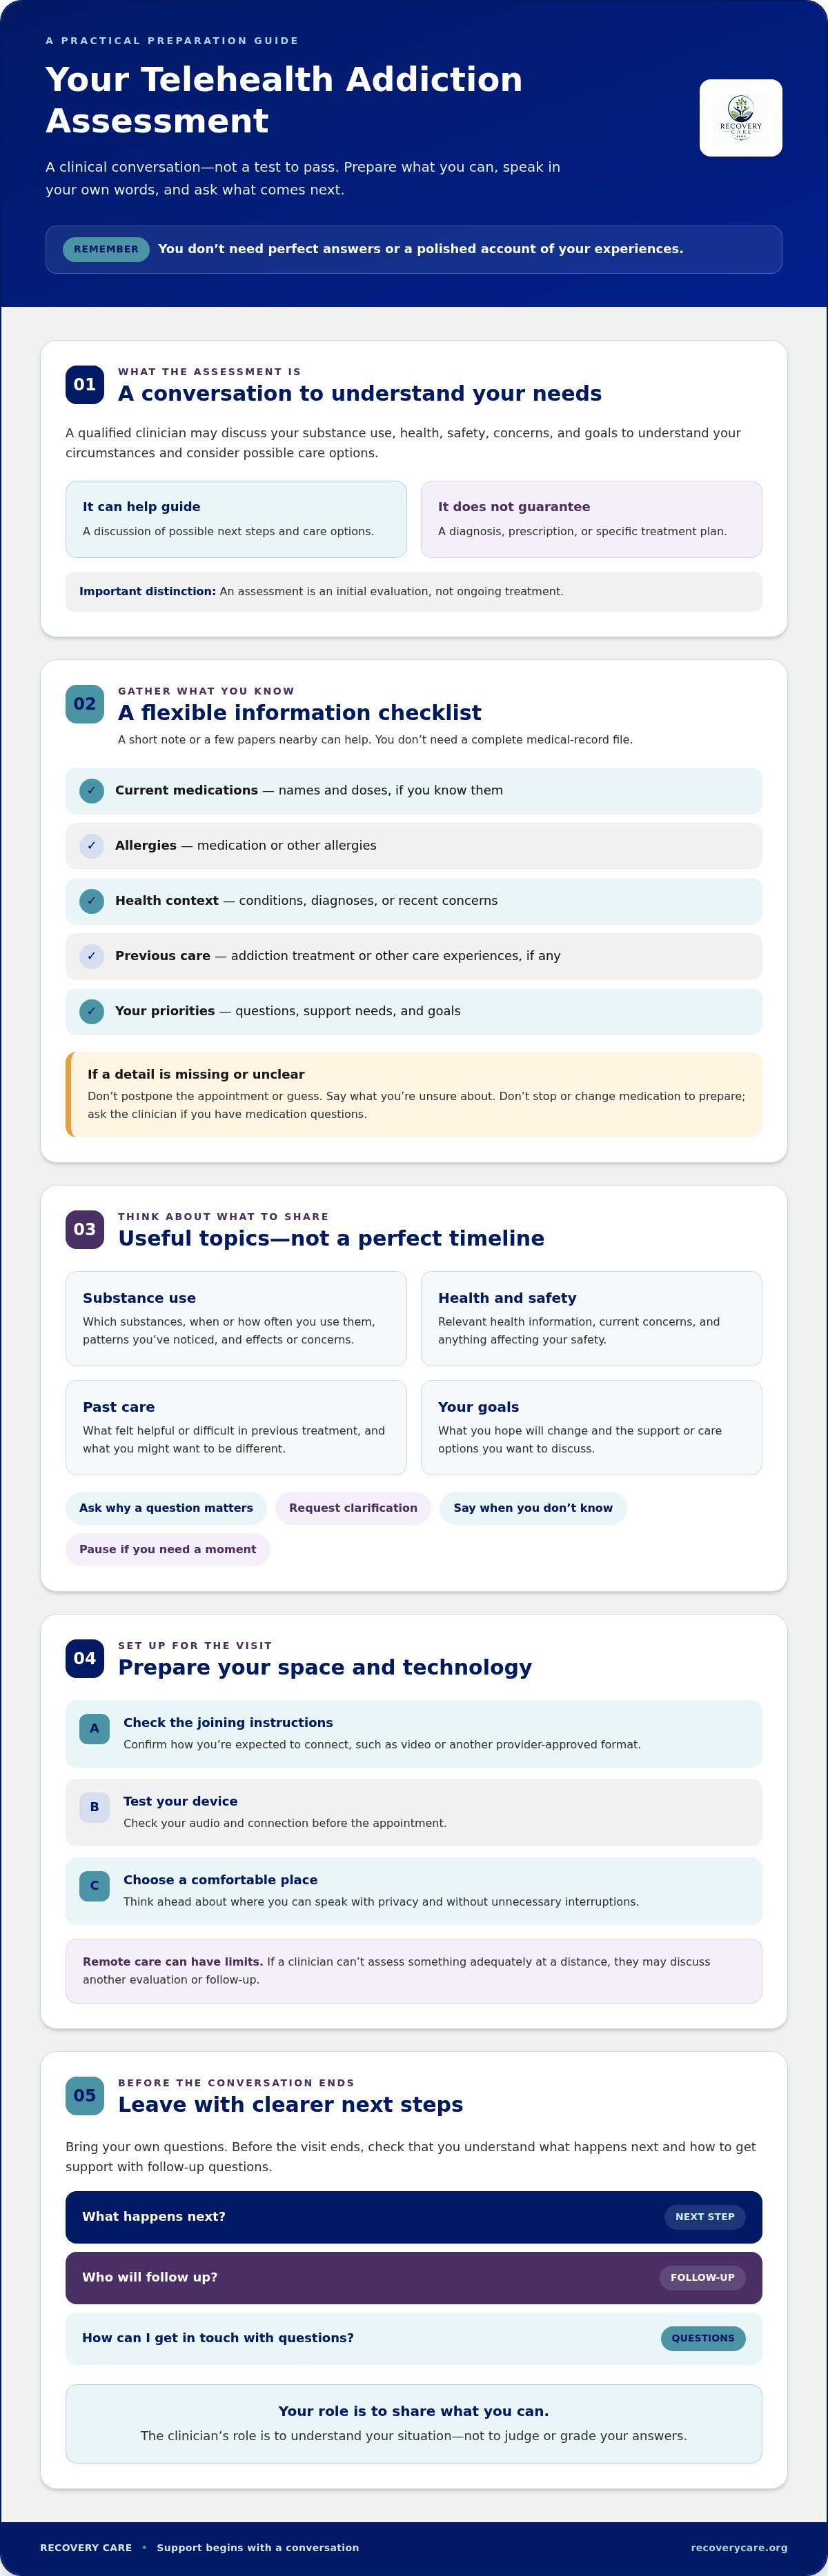Image resolution: width=828 pixels, height=2576 pixels.
Task: Expand the What happens next? row
Action: click(x=414, y=2217)
